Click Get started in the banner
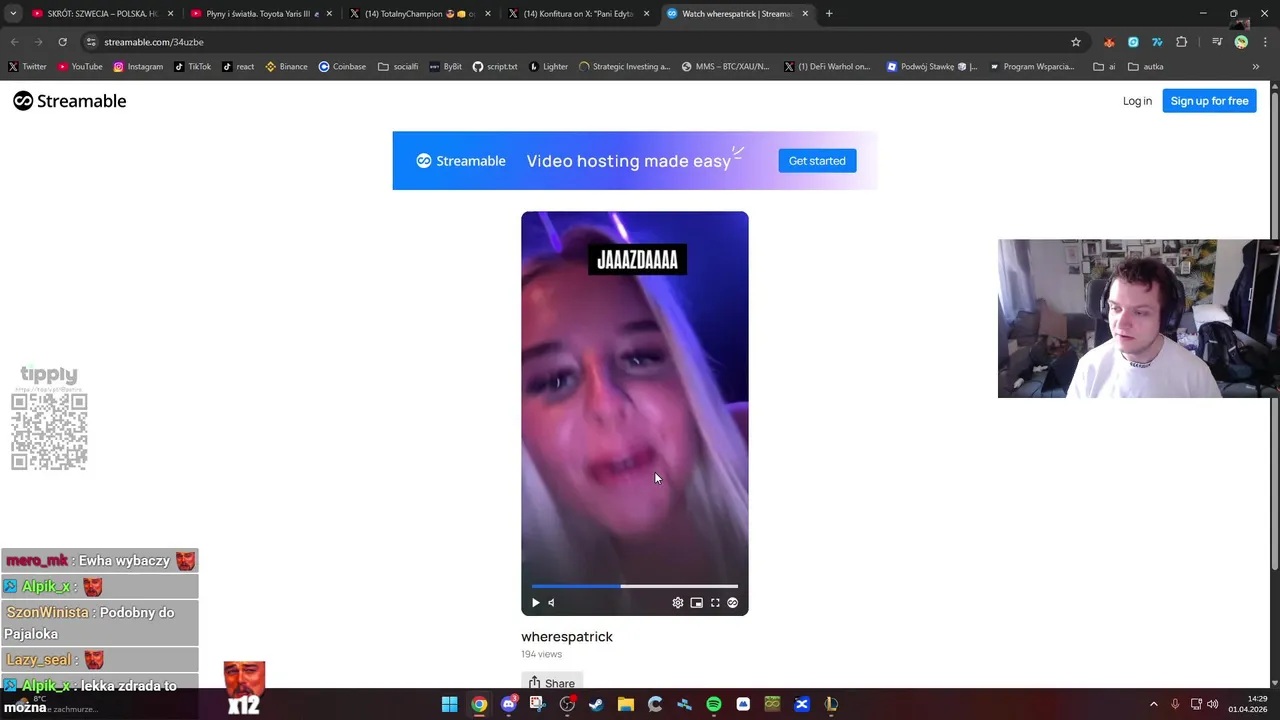This screenshot has height=720, width=1280. click(x=817, y=161)
